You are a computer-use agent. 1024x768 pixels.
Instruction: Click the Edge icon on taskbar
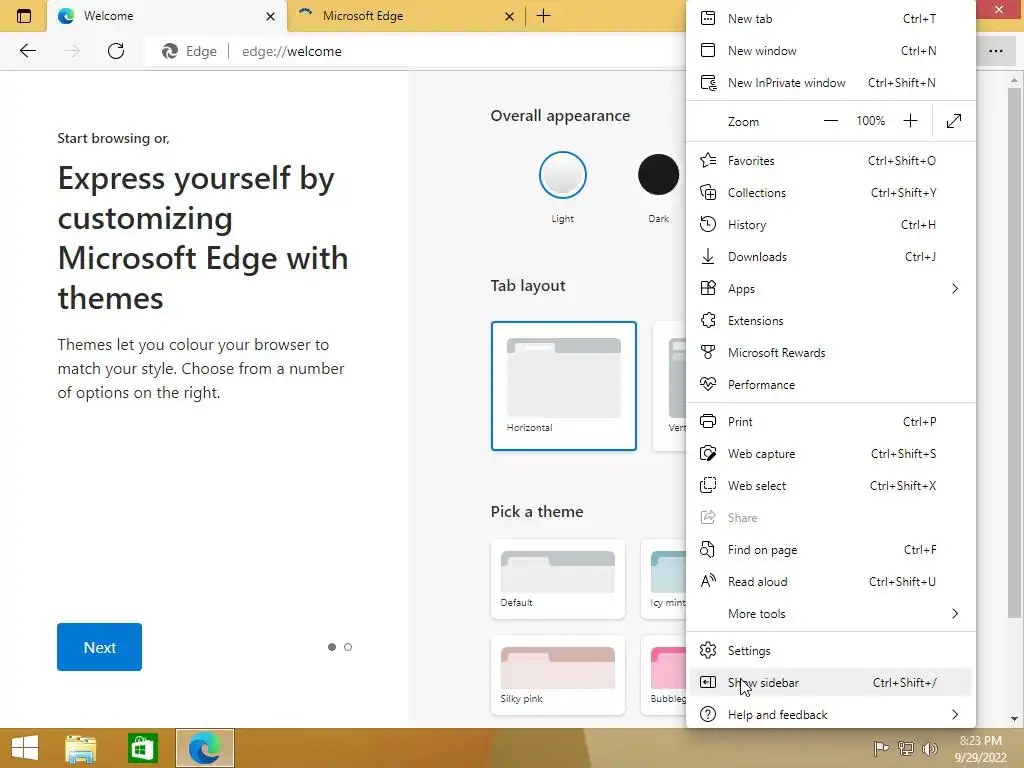coord(204,748)
